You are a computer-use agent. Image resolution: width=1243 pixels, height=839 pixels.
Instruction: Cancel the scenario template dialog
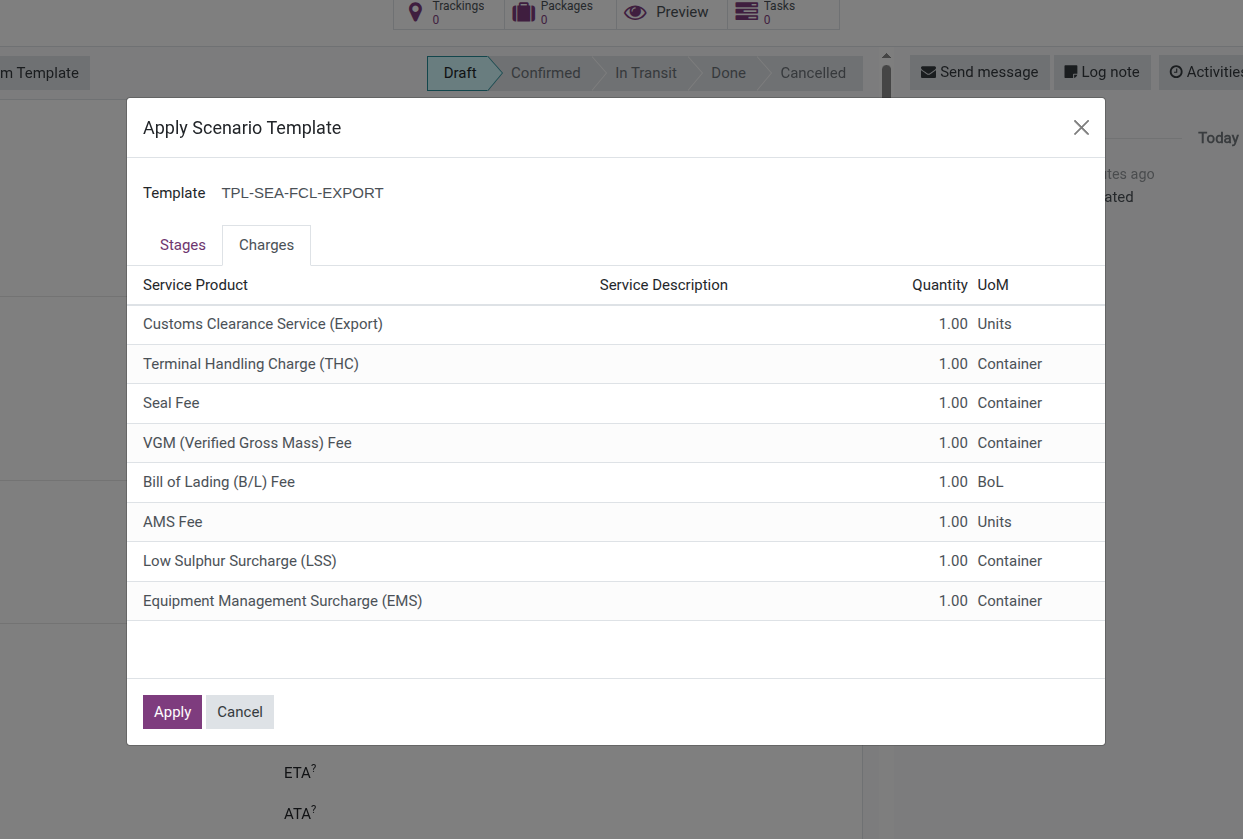coord(240,712)
